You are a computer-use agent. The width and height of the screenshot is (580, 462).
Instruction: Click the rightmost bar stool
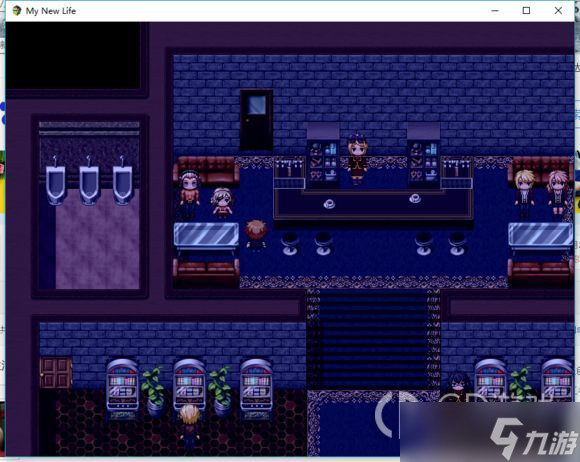tap(457, 243)
